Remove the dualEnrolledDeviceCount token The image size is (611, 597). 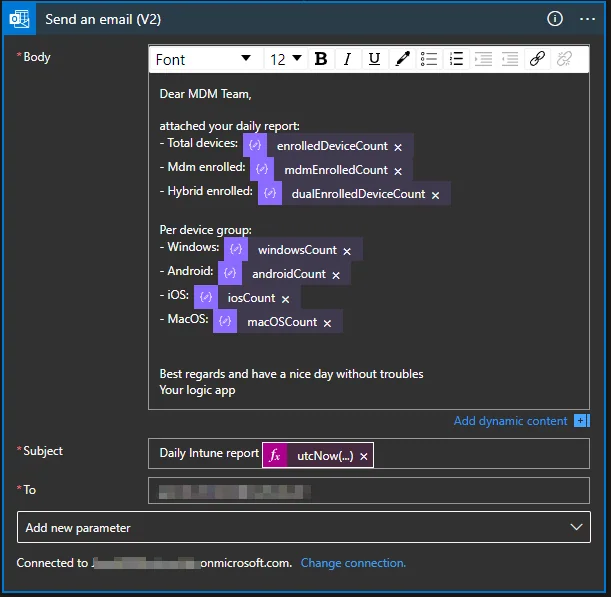point(435,195)
